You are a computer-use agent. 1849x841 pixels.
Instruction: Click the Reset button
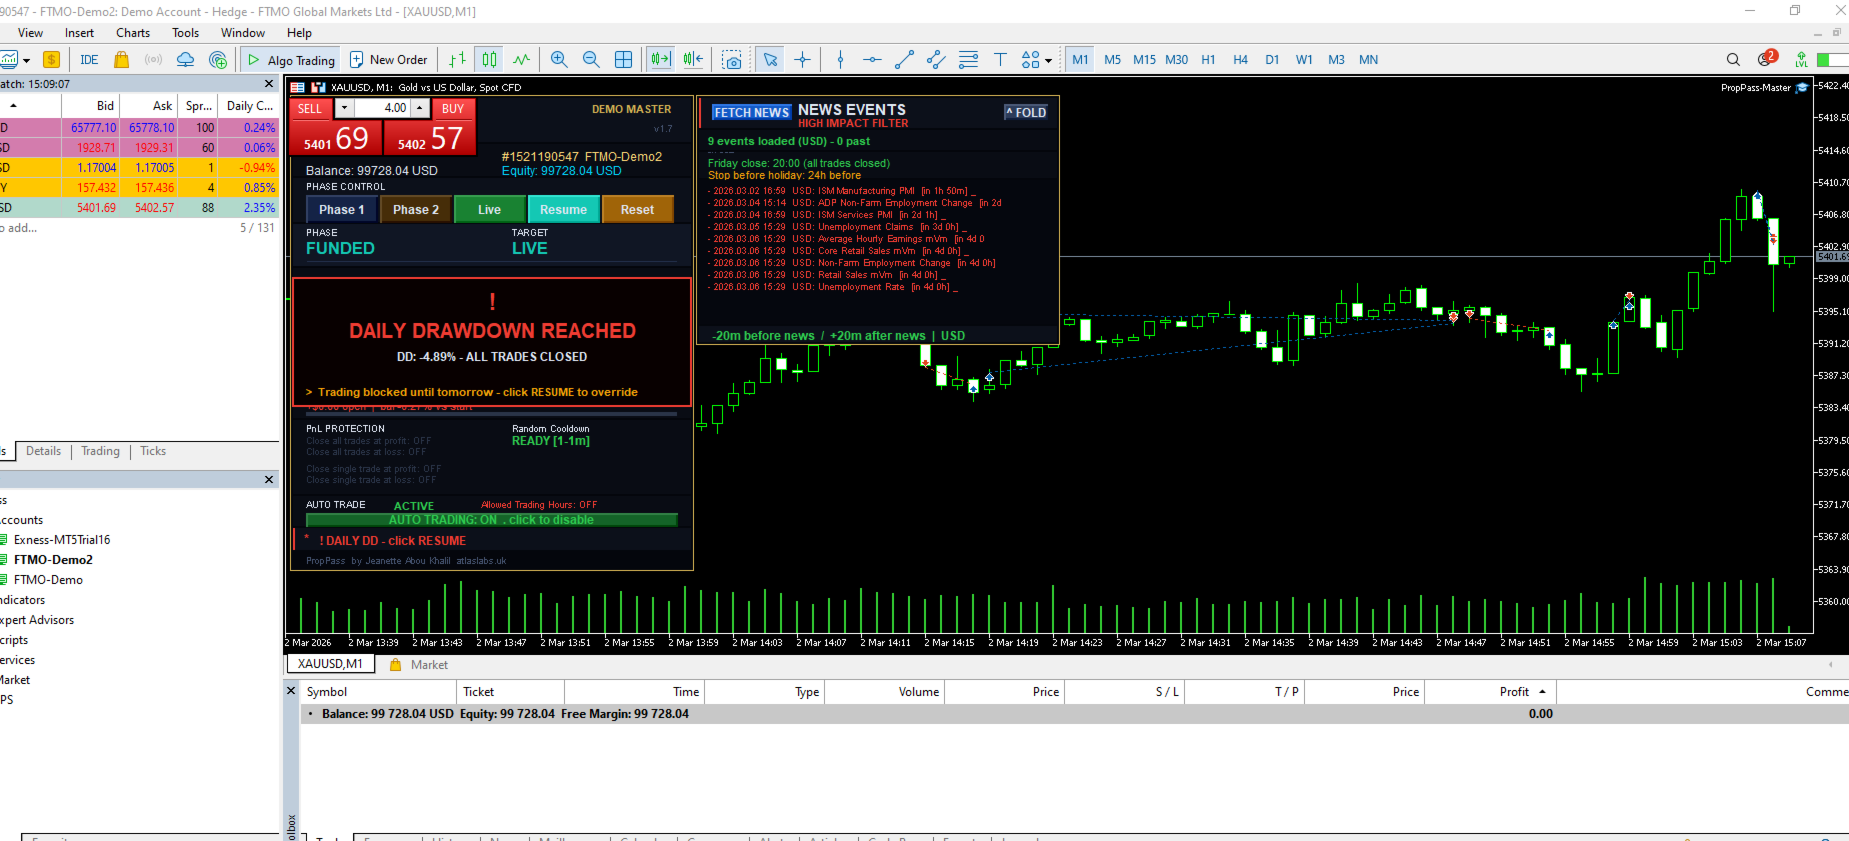(x=637, y=210)
